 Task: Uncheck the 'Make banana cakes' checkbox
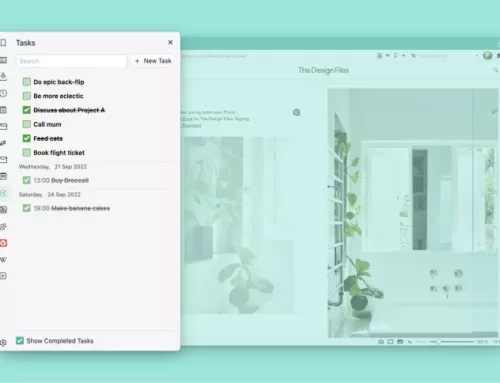27,208
